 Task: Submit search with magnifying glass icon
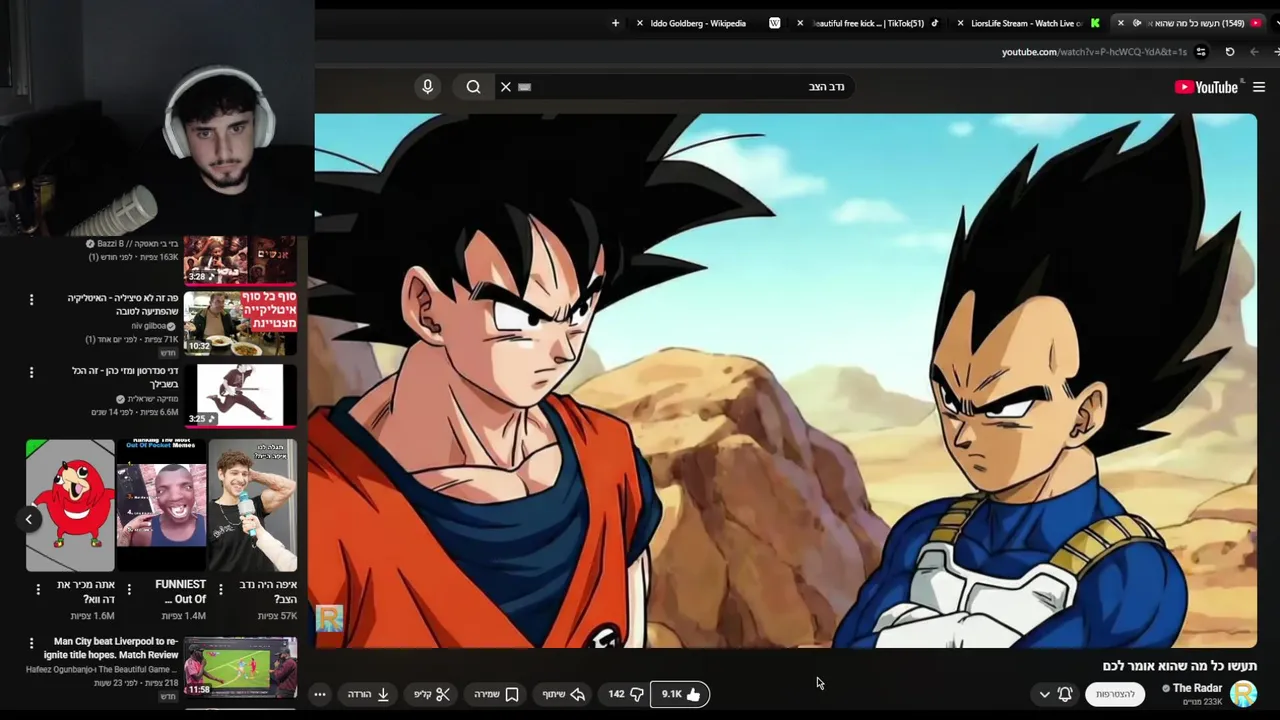(x=473, y=87)
